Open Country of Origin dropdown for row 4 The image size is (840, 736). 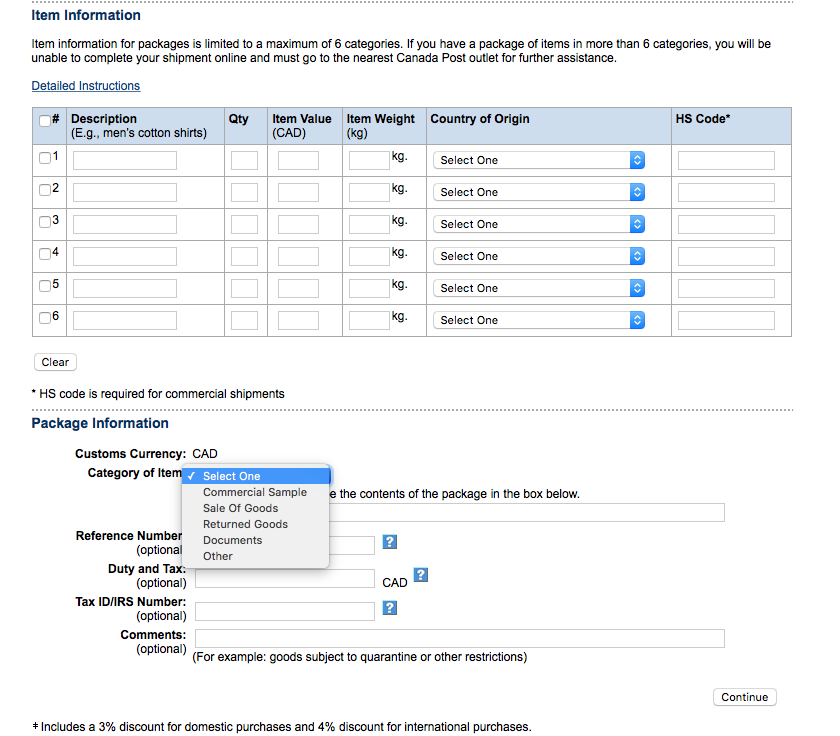tap(538, 256)
